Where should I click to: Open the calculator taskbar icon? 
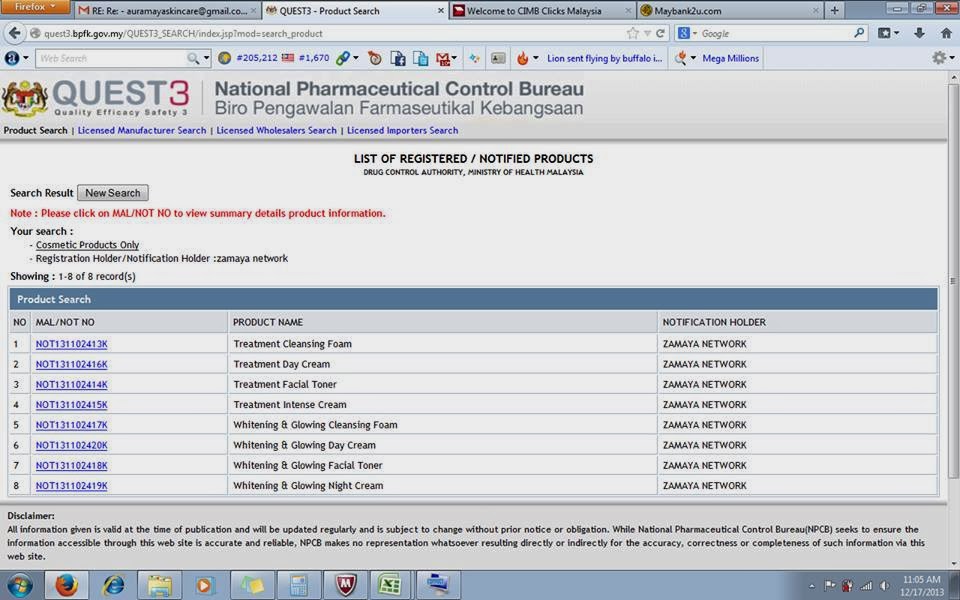[299, 585]
